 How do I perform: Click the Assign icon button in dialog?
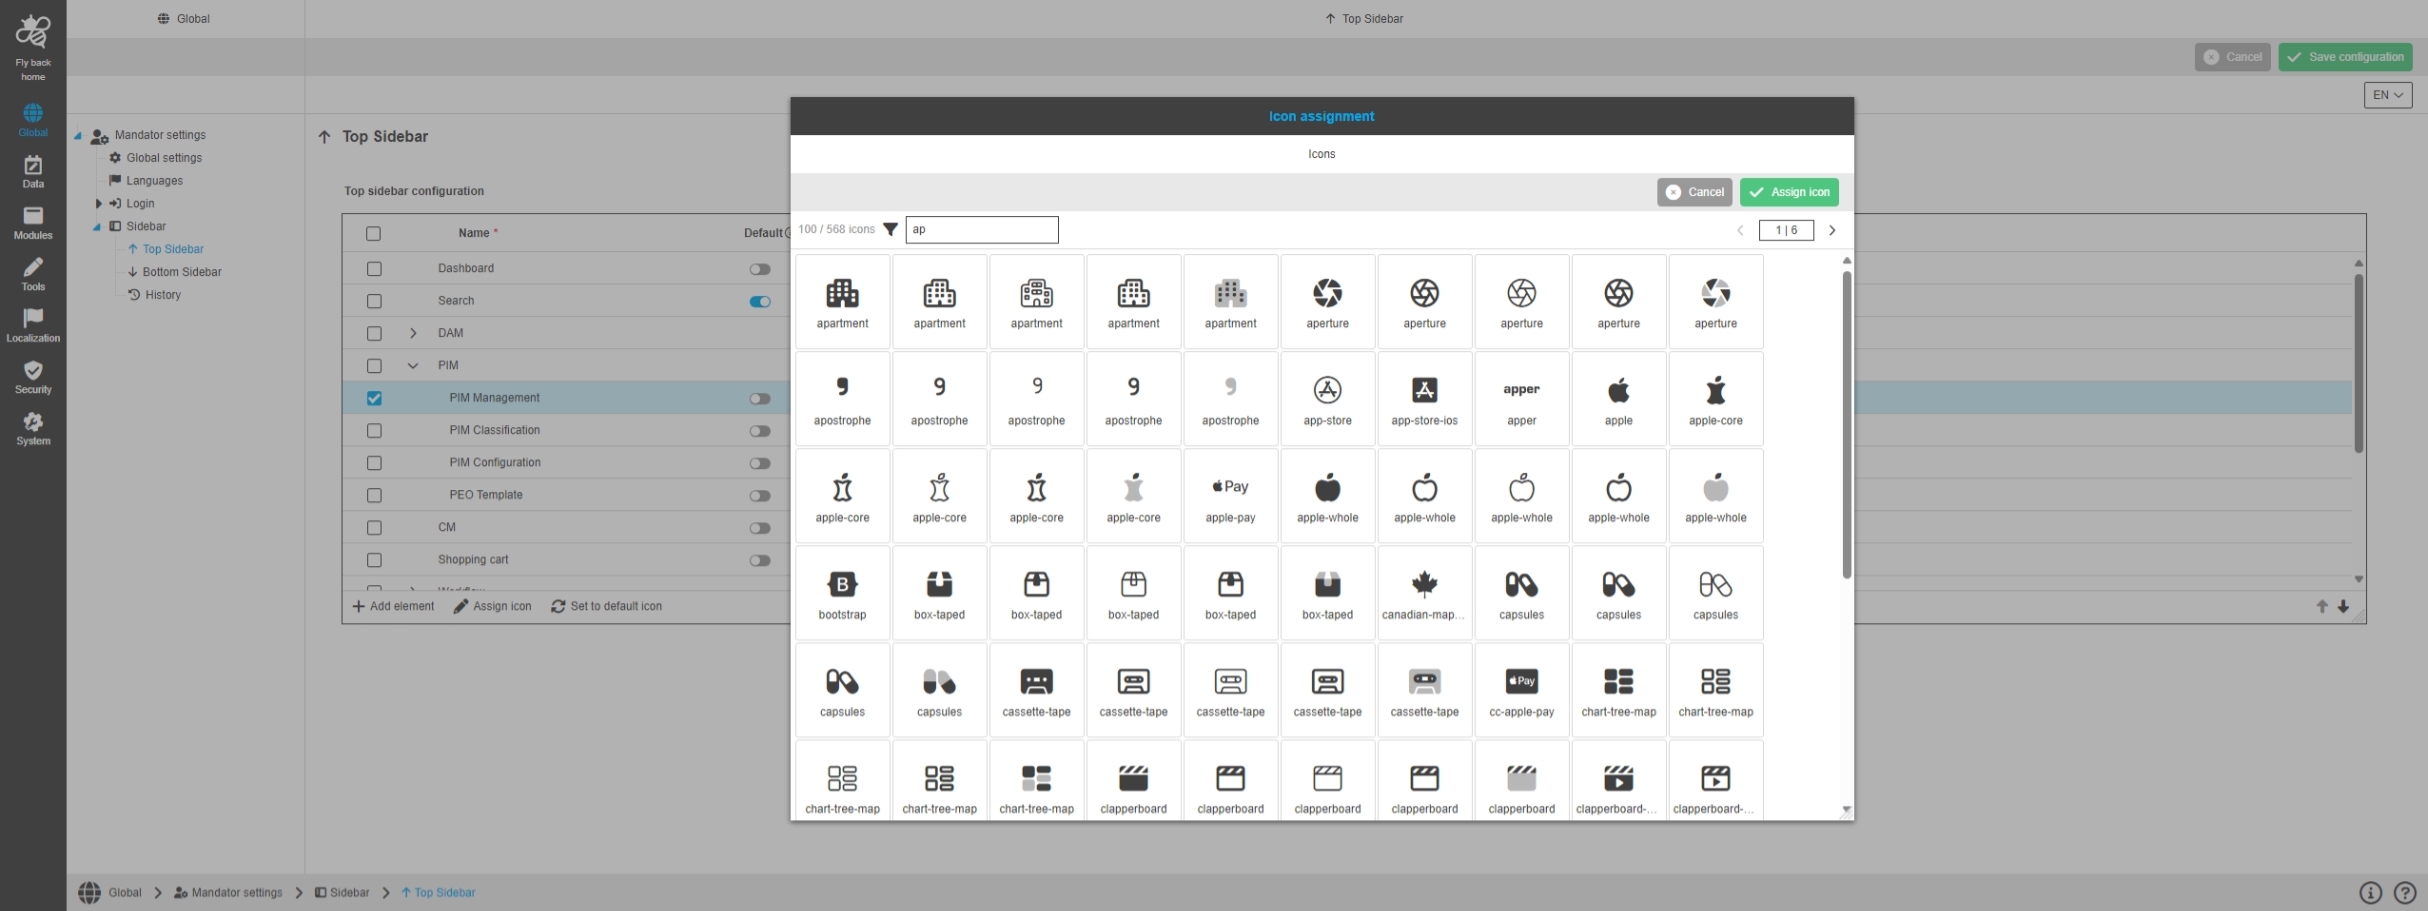[x=1788, y=192]
